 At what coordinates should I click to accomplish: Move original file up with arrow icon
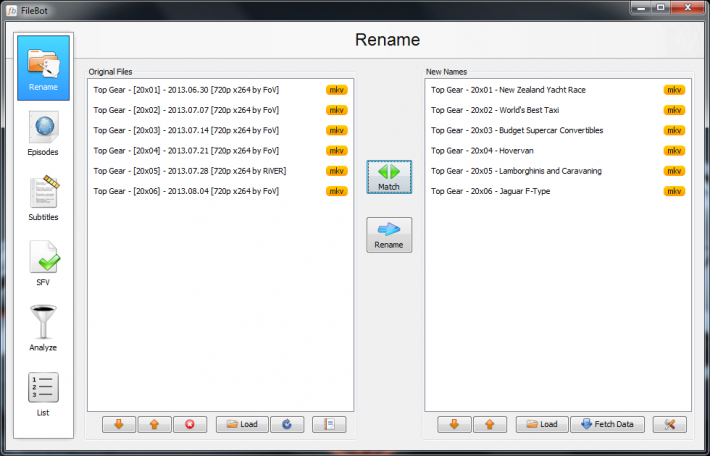154,424
